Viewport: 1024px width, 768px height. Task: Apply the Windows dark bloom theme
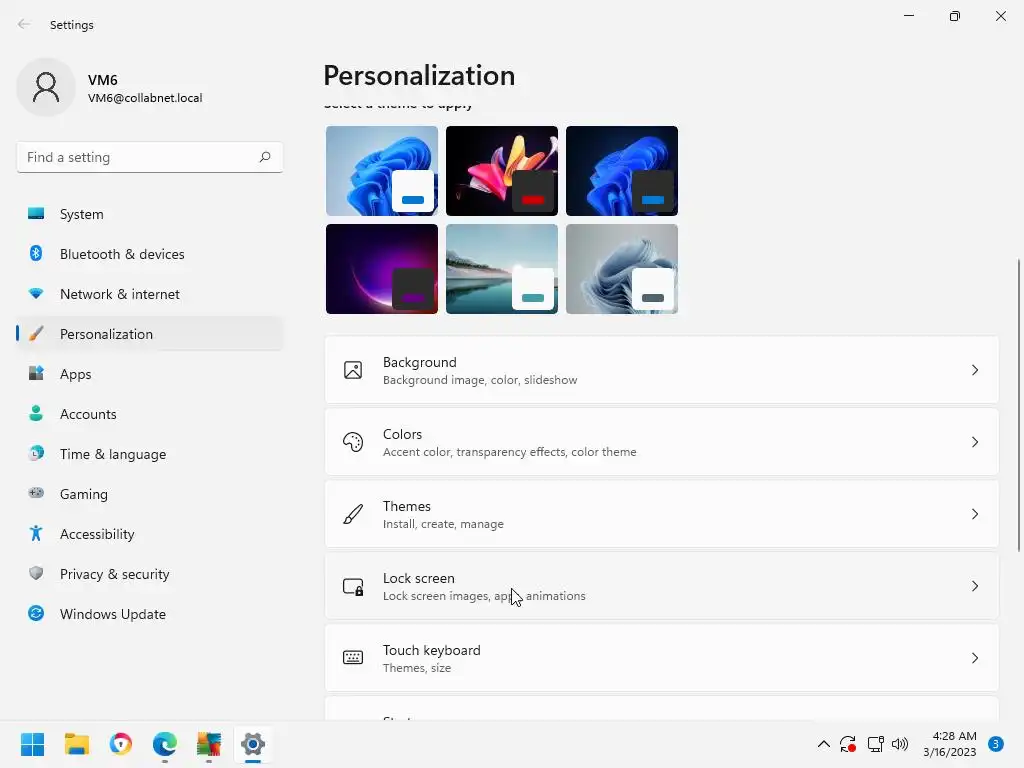[622, 170]
